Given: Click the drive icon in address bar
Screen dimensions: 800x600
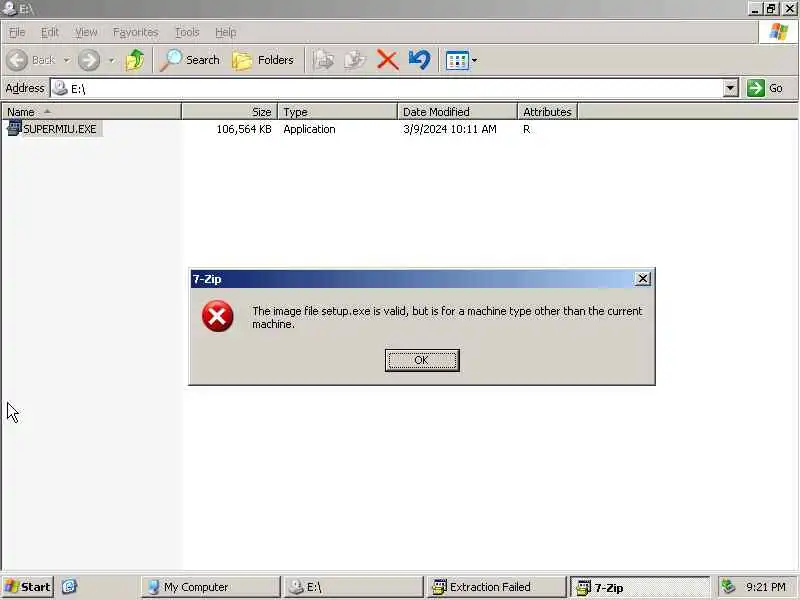Looking at the screenshot, I should [60, 88].
